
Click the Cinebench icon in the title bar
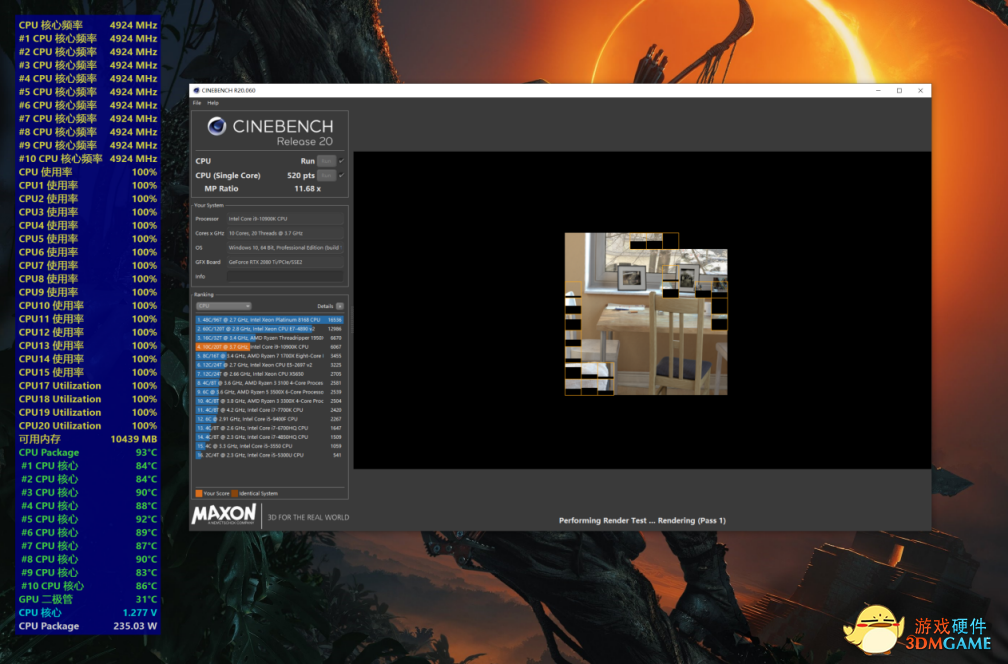[x=196, y=91]
